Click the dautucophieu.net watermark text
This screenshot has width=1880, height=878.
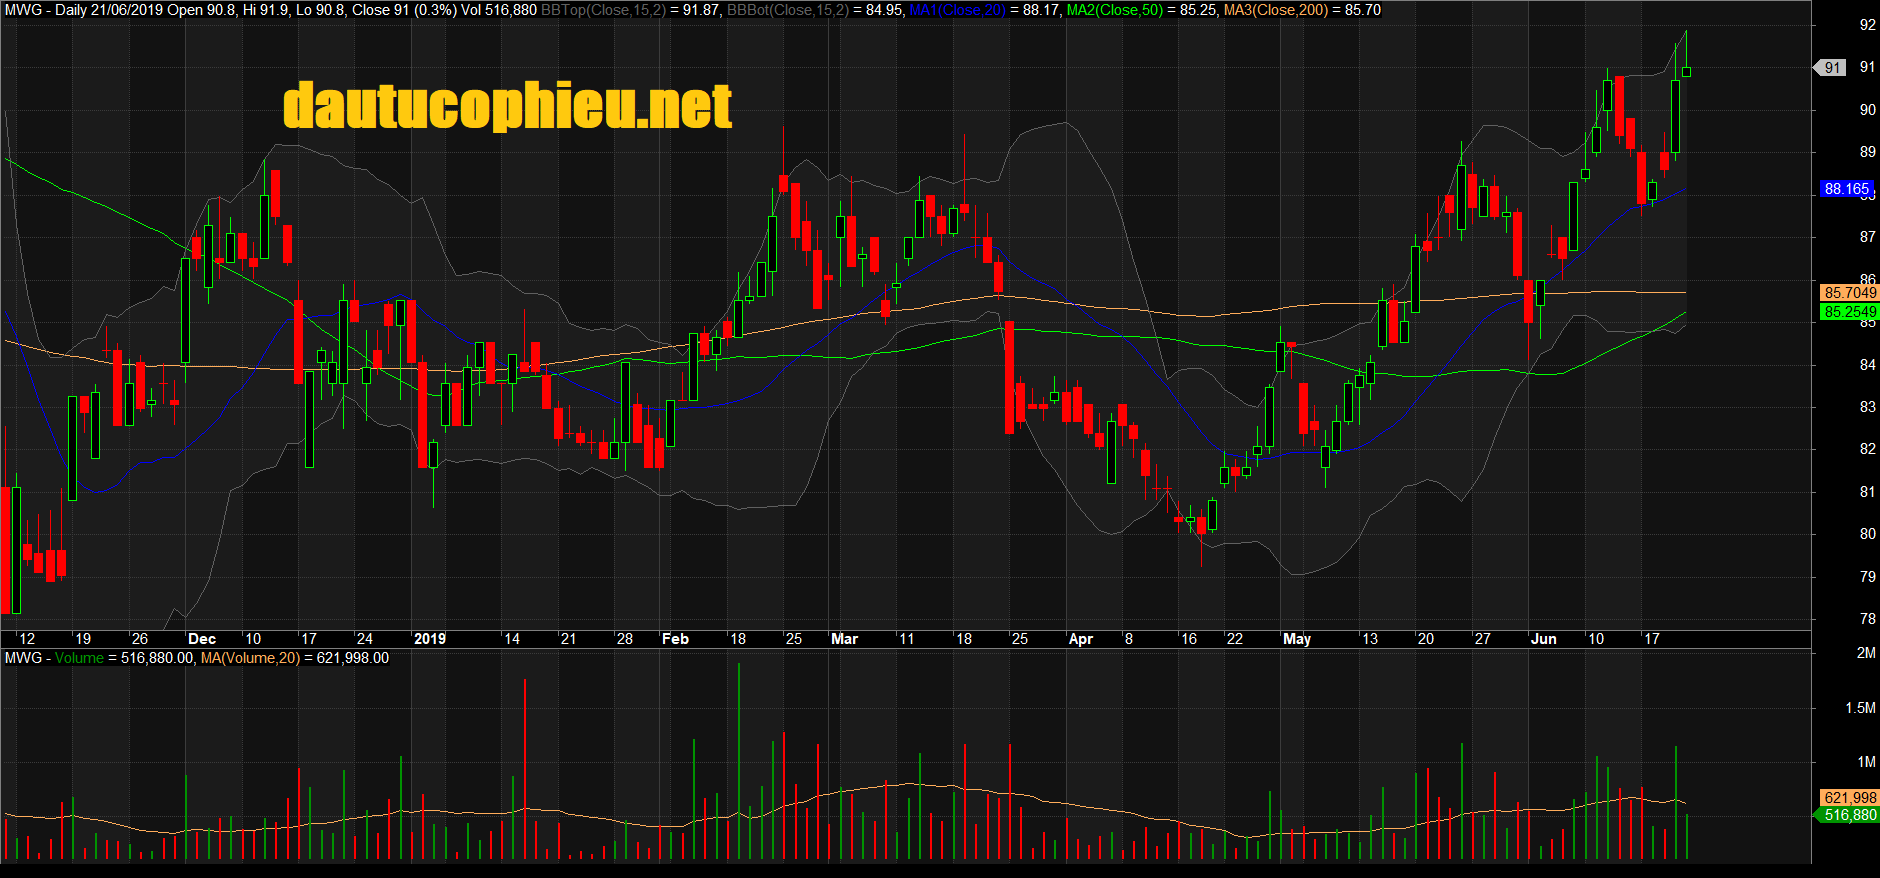(x=507, y=106)
